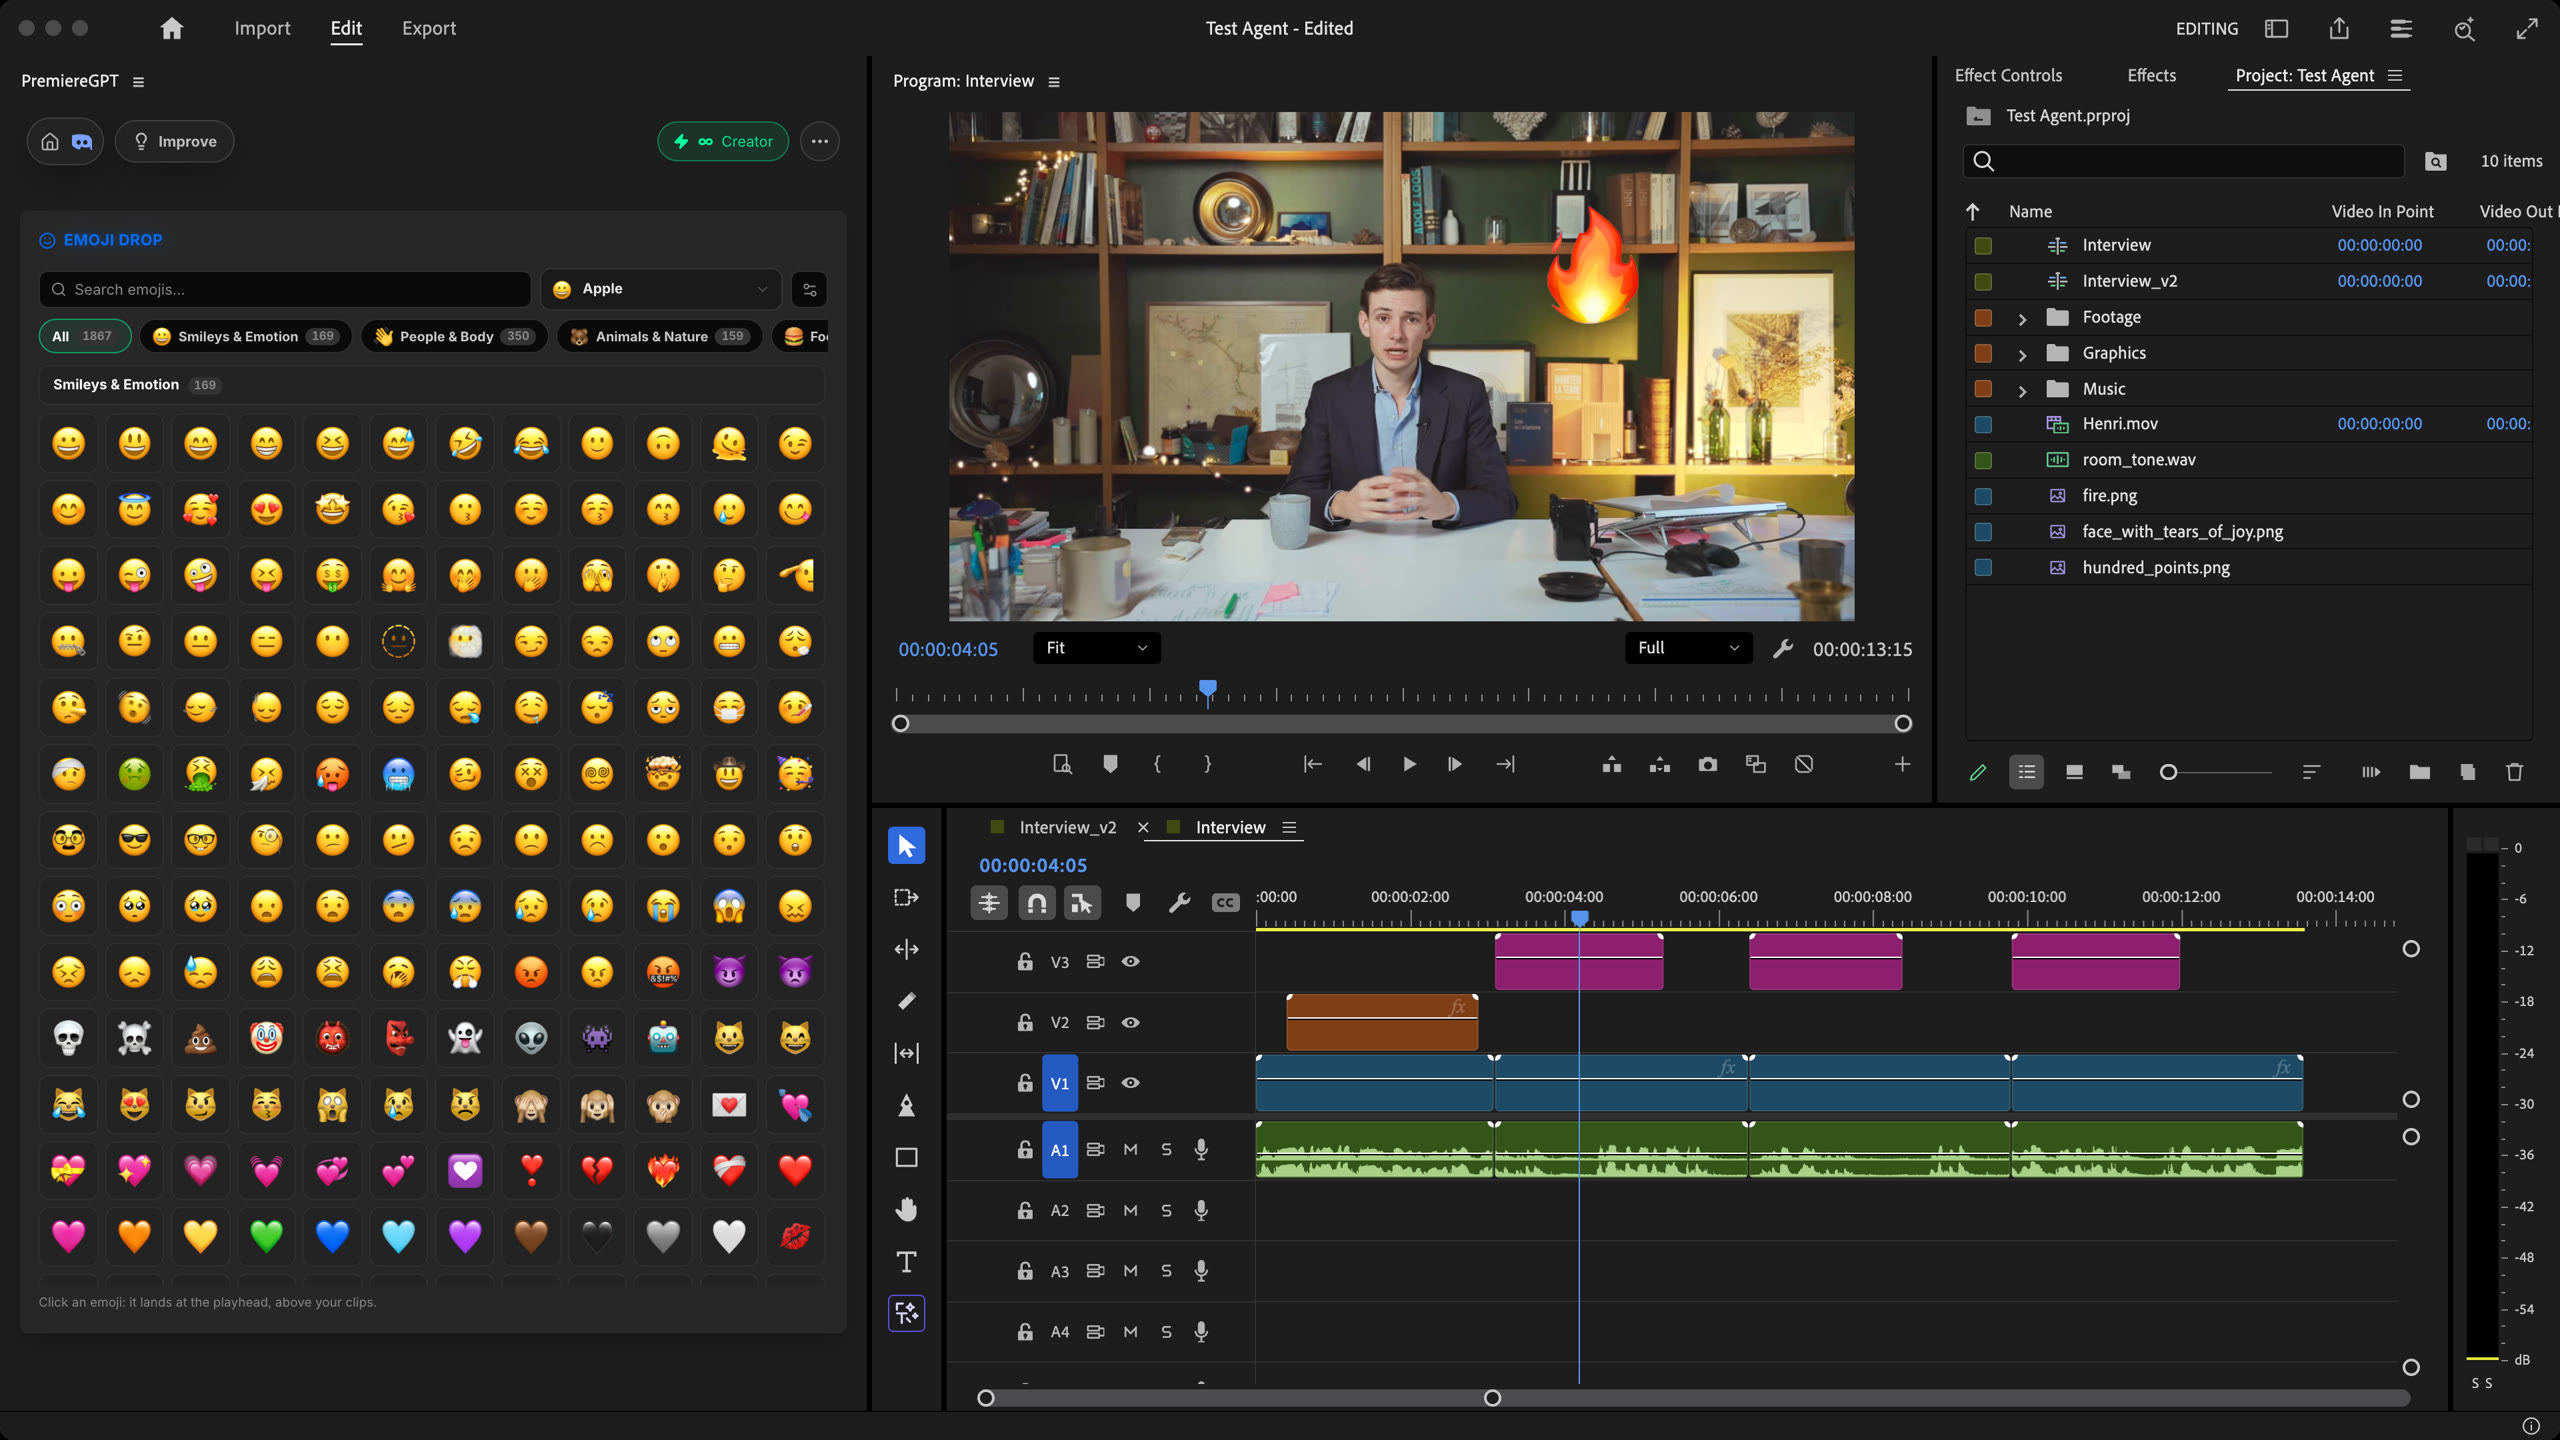Click the Export Frame camera icon
The width and height of the screenshot is (2560, 1440).
1708,765
